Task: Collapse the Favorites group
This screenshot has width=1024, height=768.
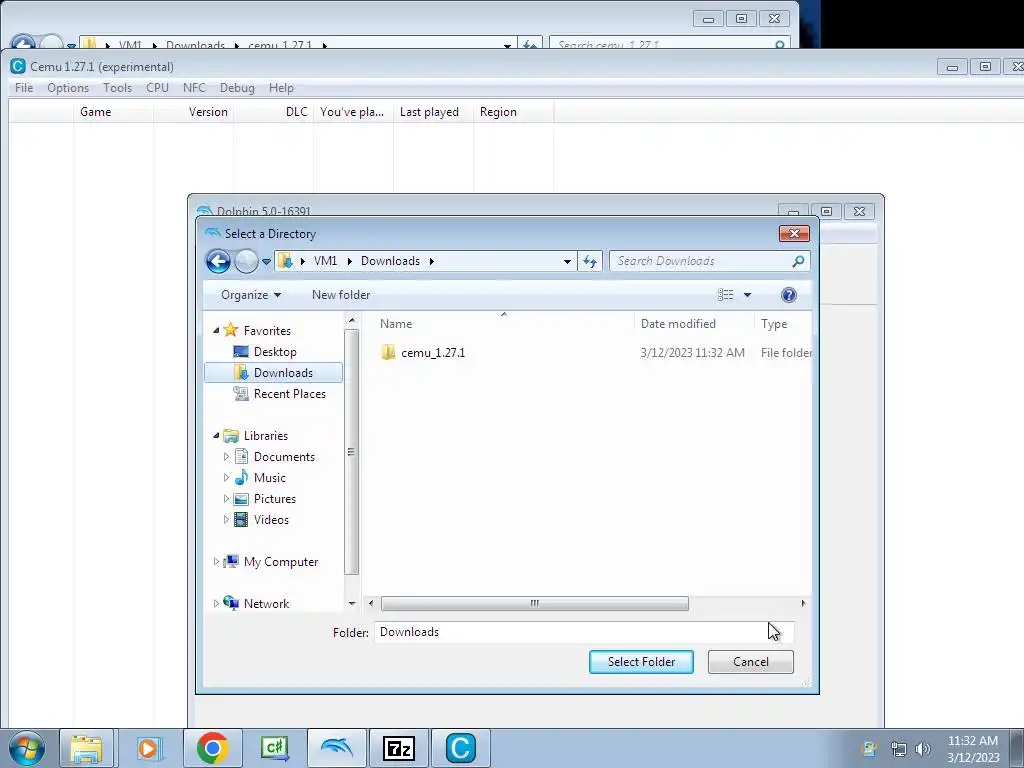Action: click(x=216, y=330)
